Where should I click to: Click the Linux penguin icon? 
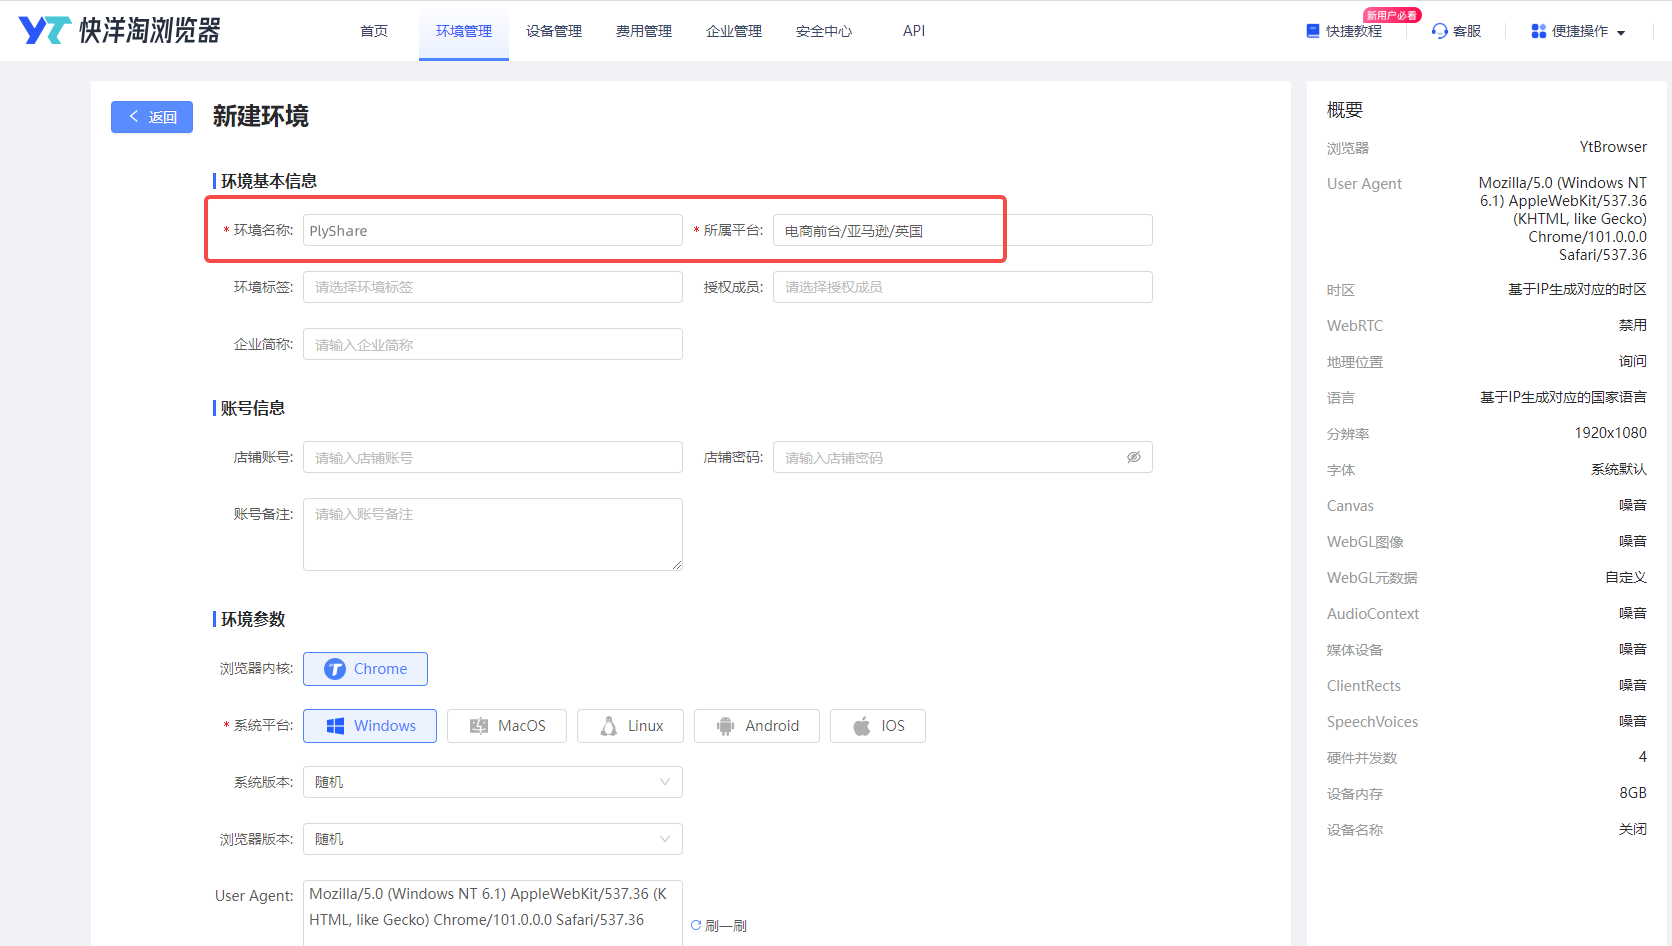(x=609, y=726)
